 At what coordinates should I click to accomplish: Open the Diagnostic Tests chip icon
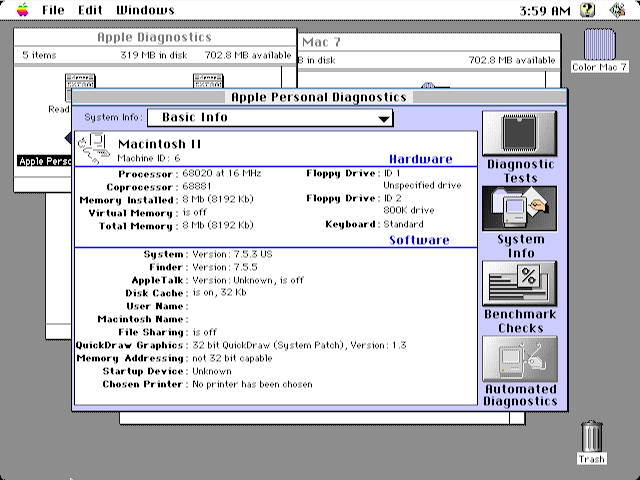(x=520, y=133)
